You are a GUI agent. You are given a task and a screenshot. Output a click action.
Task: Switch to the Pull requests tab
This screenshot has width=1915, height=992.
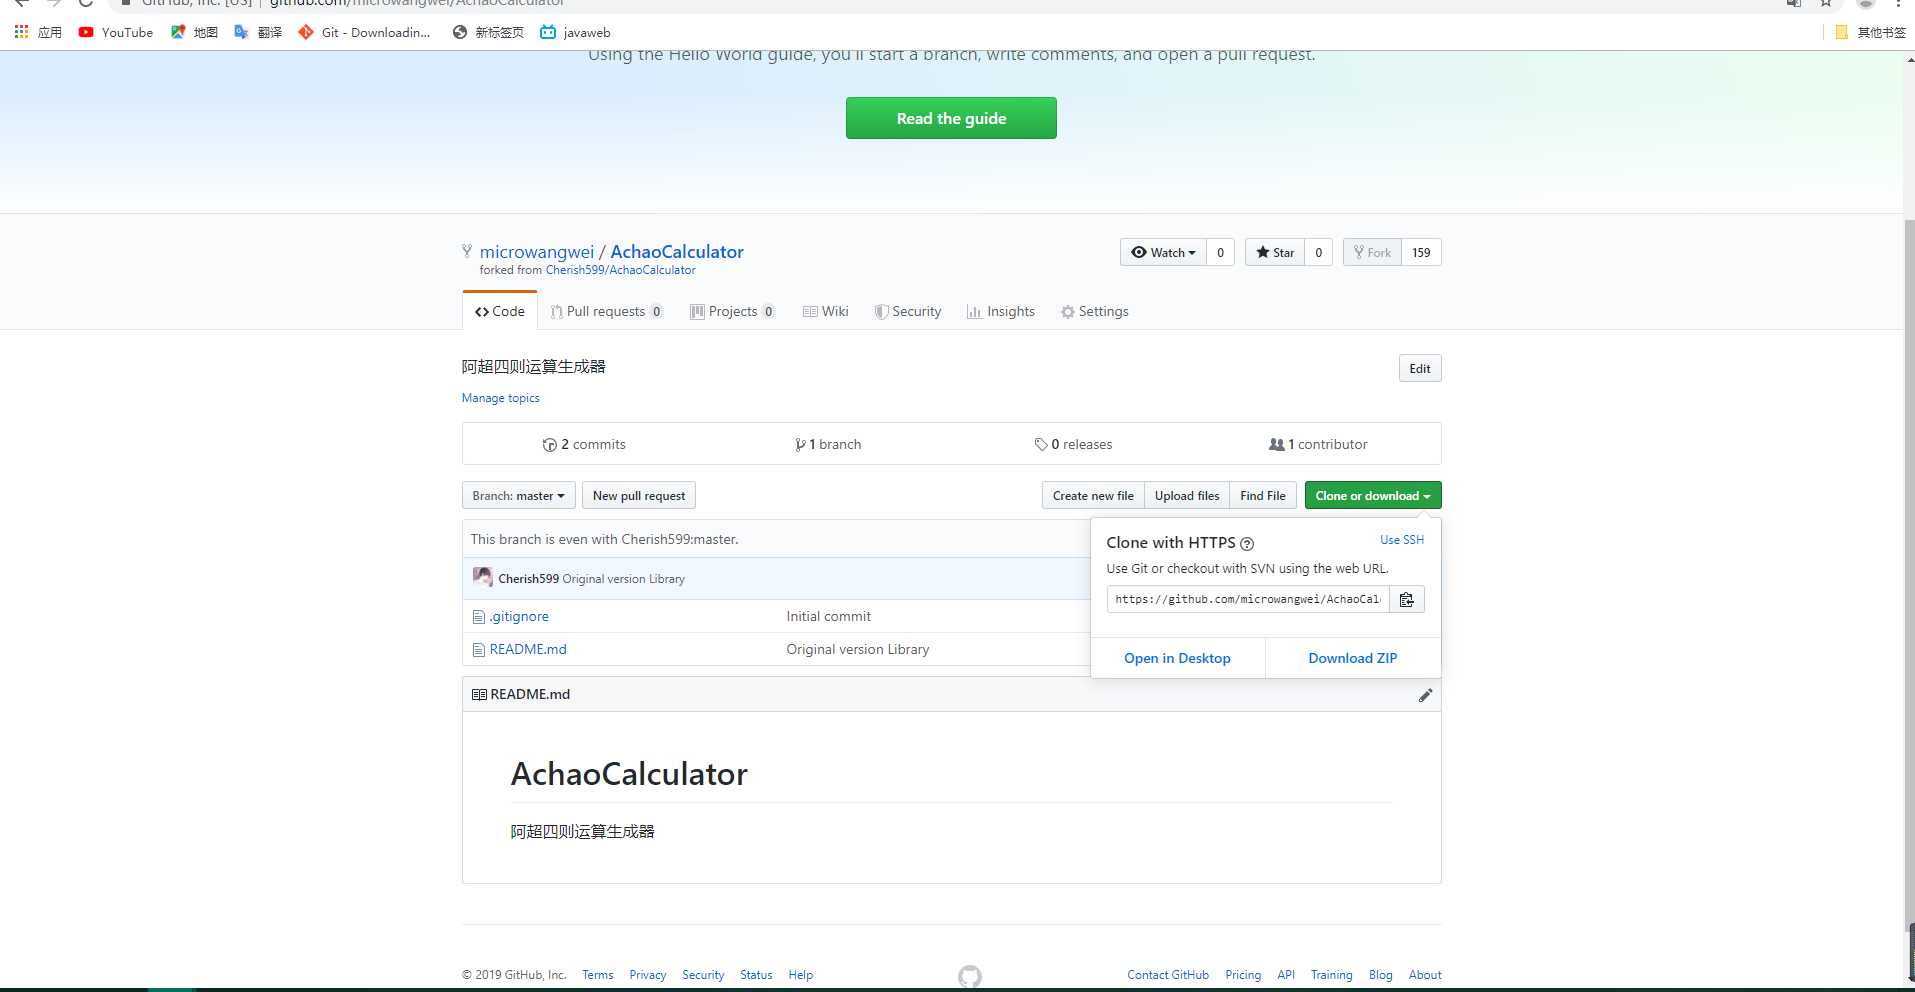[606, 311]
